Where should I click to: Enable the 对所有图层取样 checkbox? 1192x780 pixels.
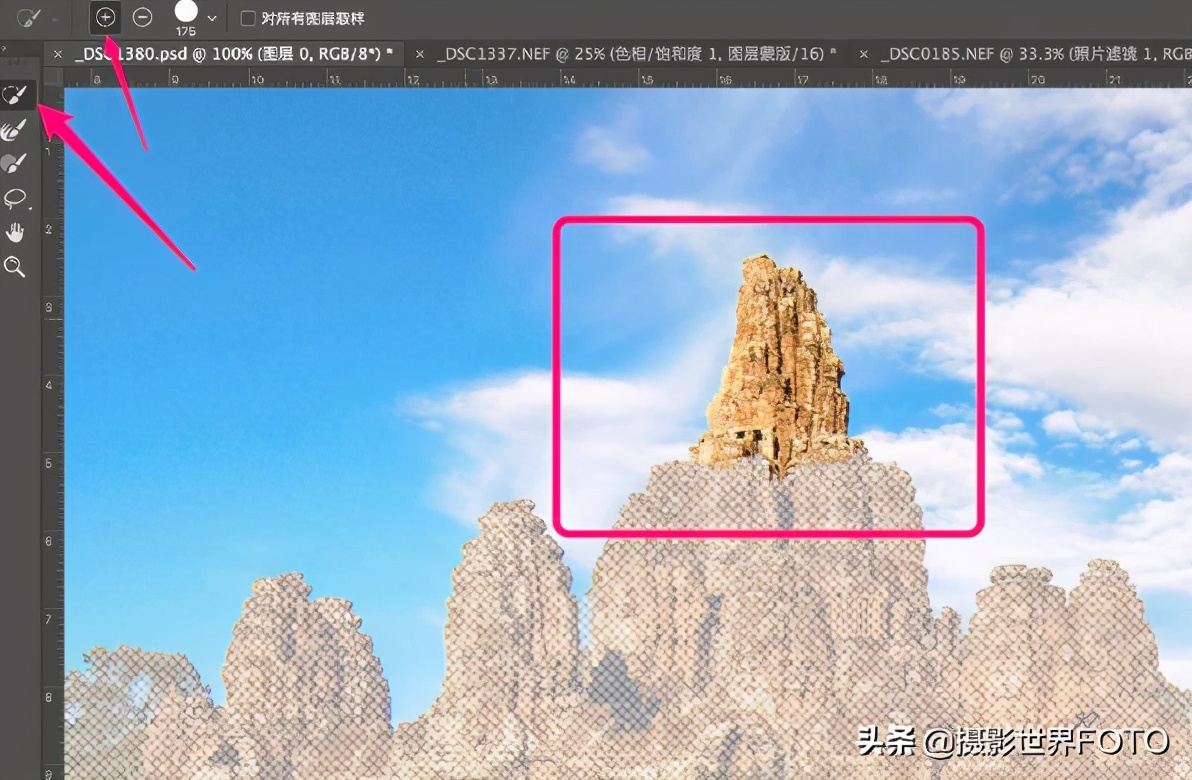click(x=248, y=18)
